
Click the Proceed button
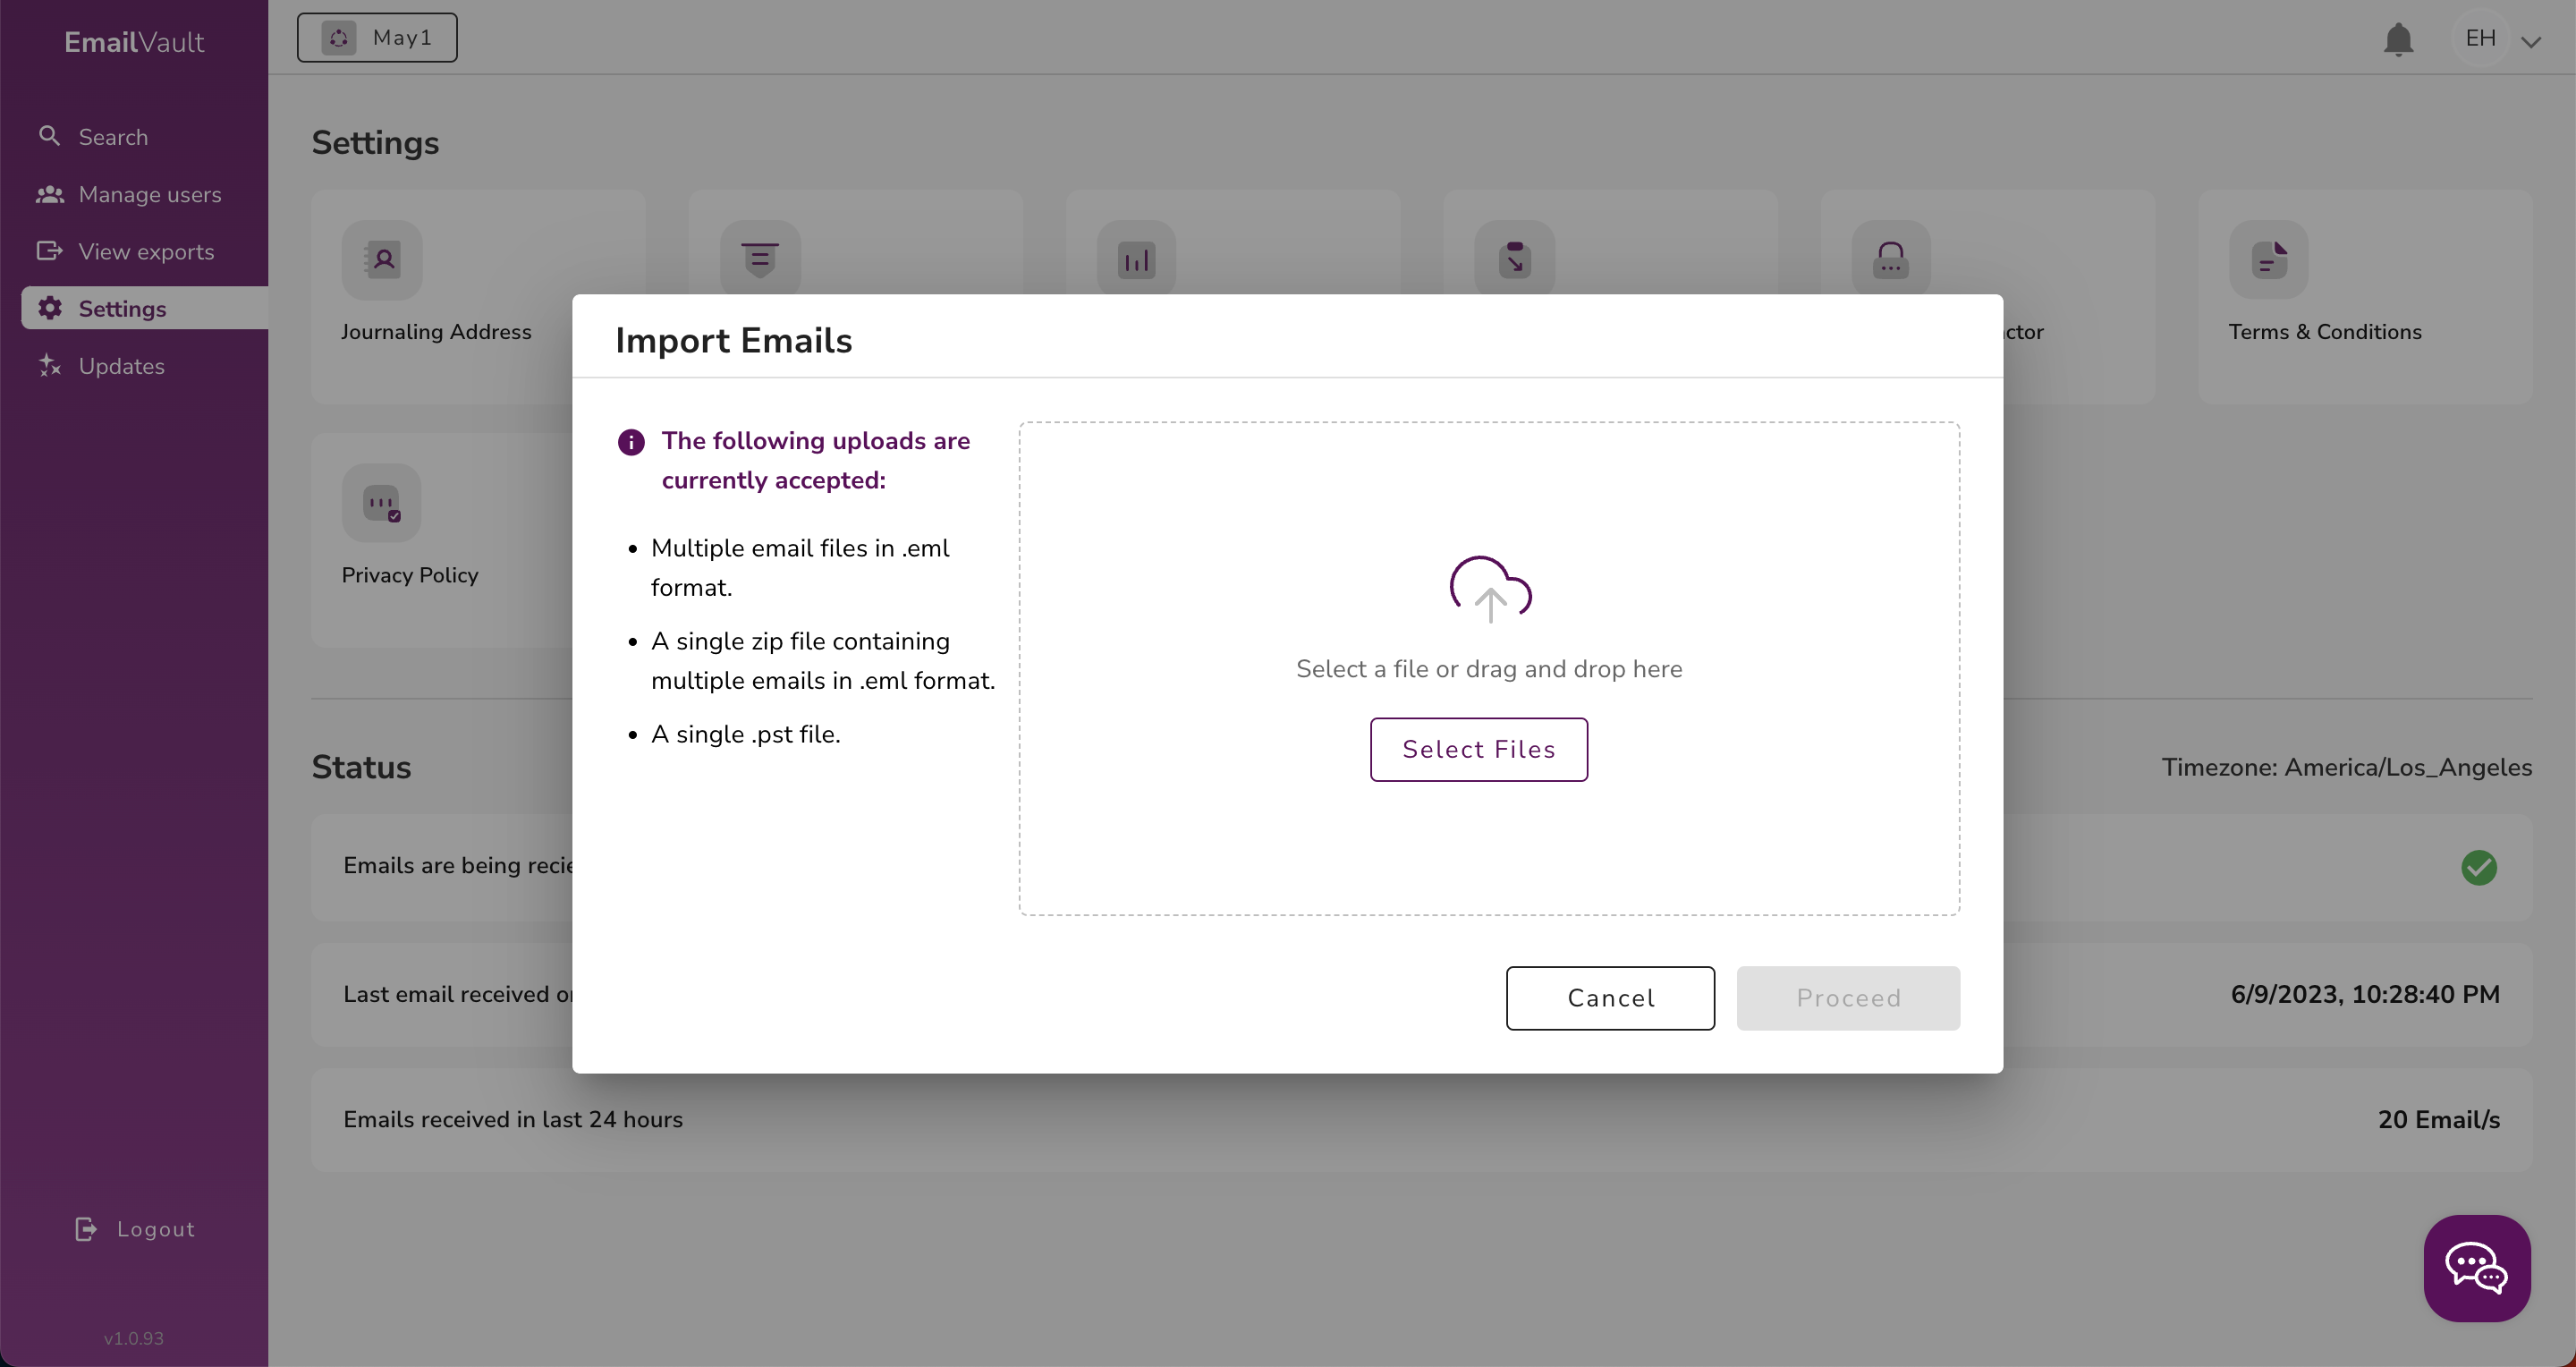coord(1848,998)
